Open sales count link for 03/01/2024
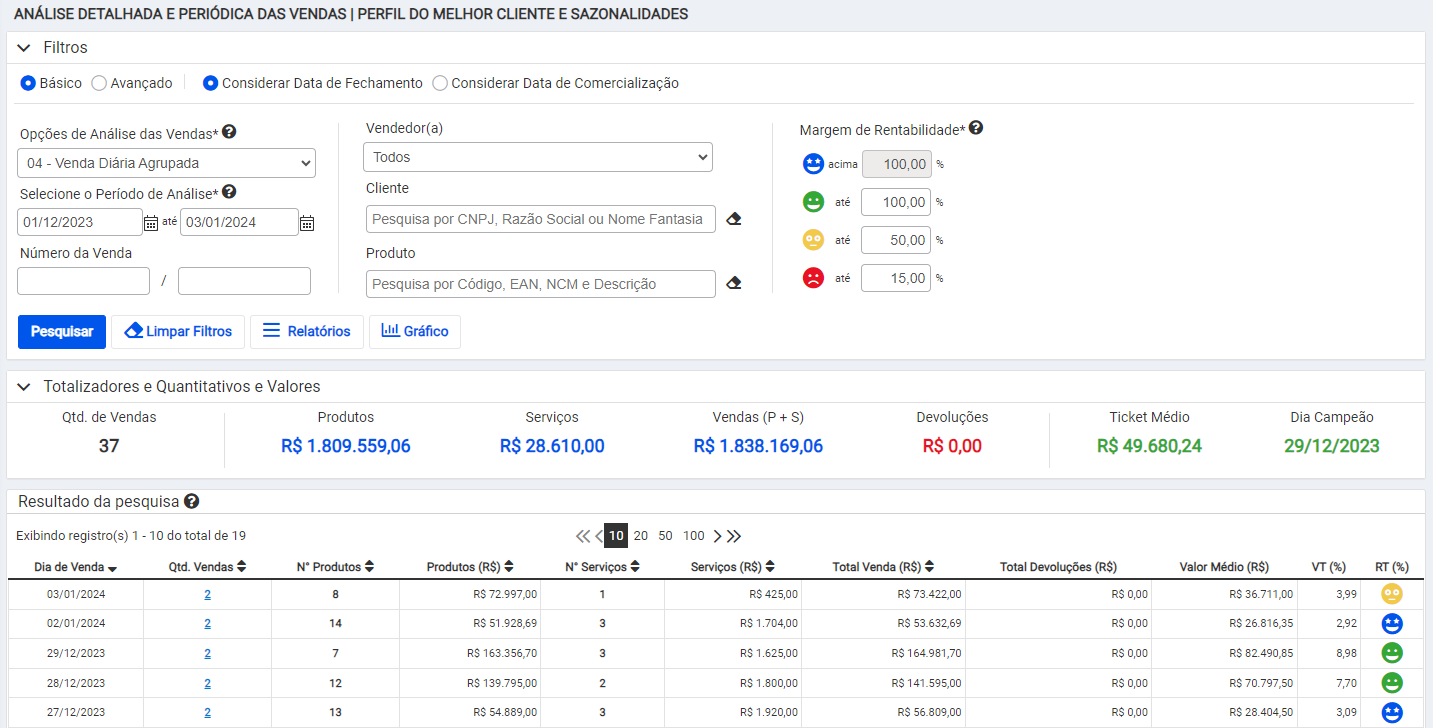1433x728 pixels. 207,594
